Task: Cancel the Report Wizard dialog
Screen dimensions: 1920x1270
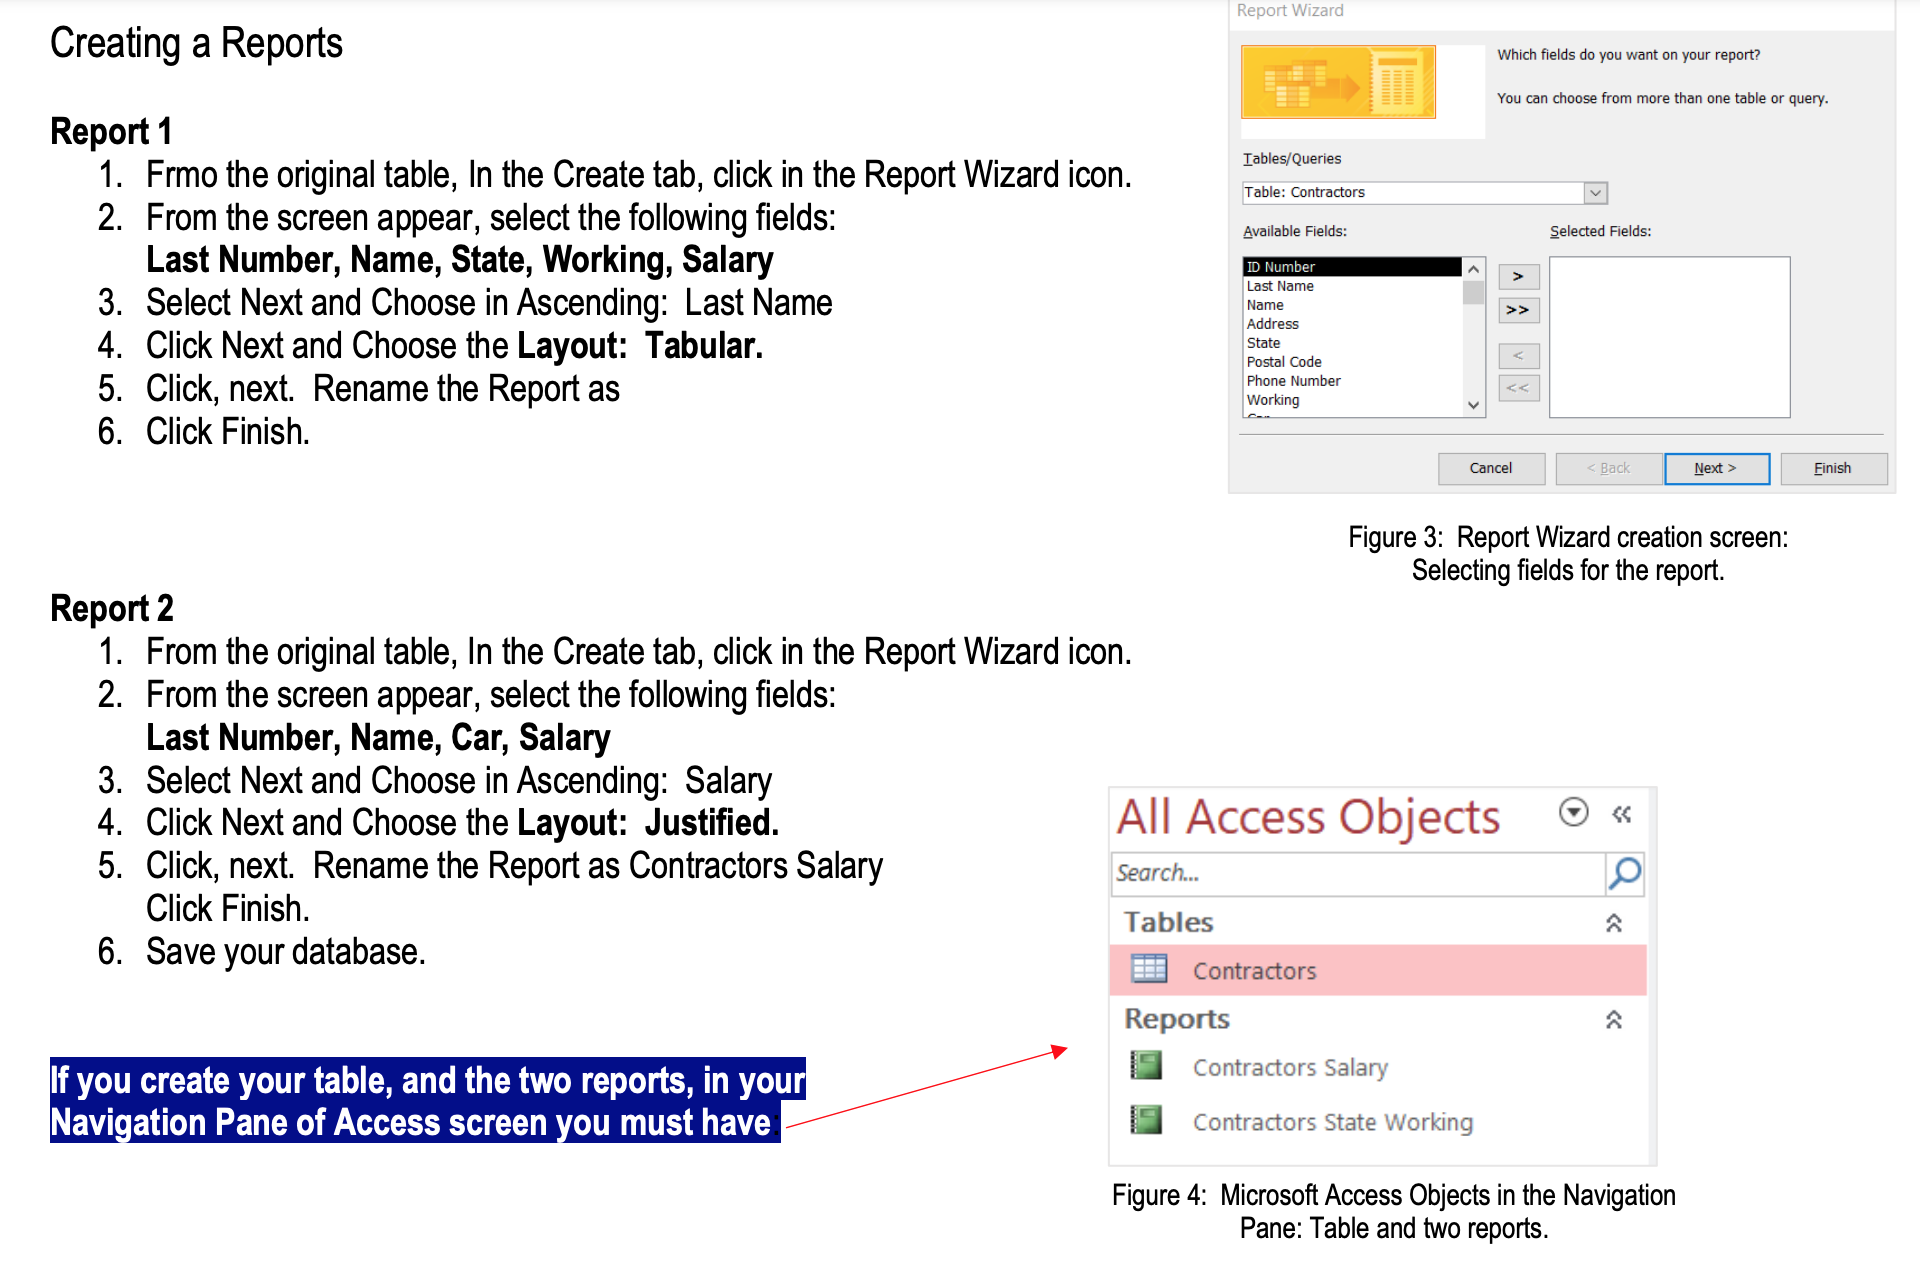Action: click(1491, 468)
